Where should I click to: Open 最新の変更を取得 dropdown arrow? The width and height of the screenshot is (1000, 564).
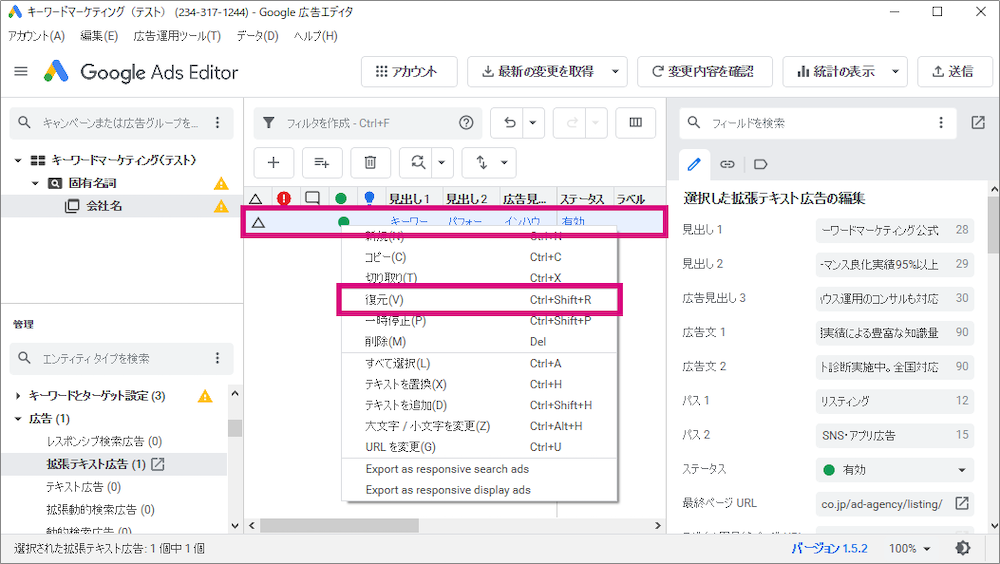[615, 71]
